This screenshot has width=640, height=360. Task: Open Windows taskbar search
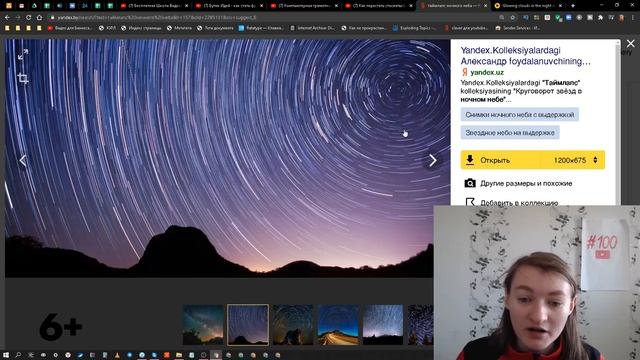(x=18, y=355)
